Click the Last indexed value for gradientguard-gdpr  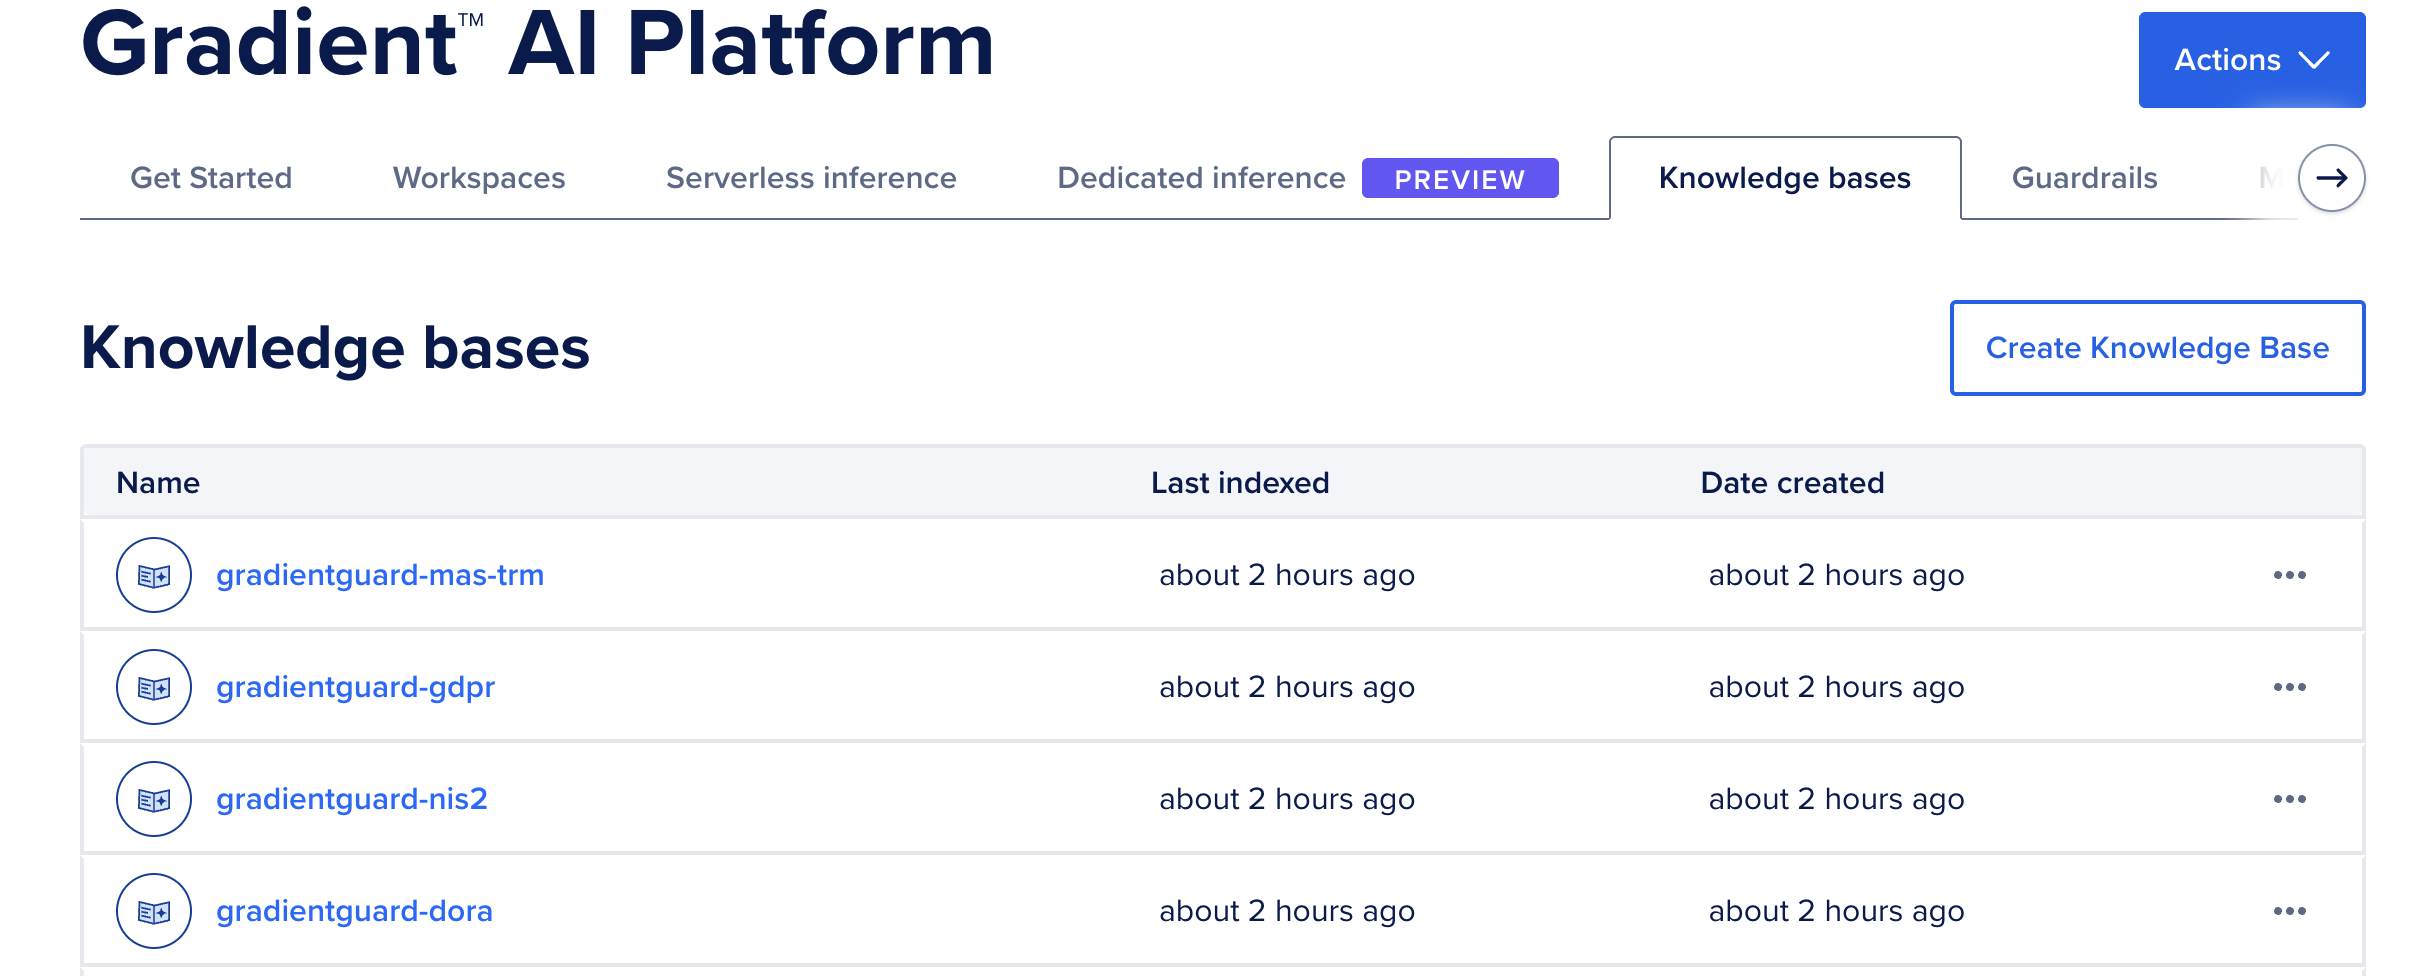[1287, 687]
